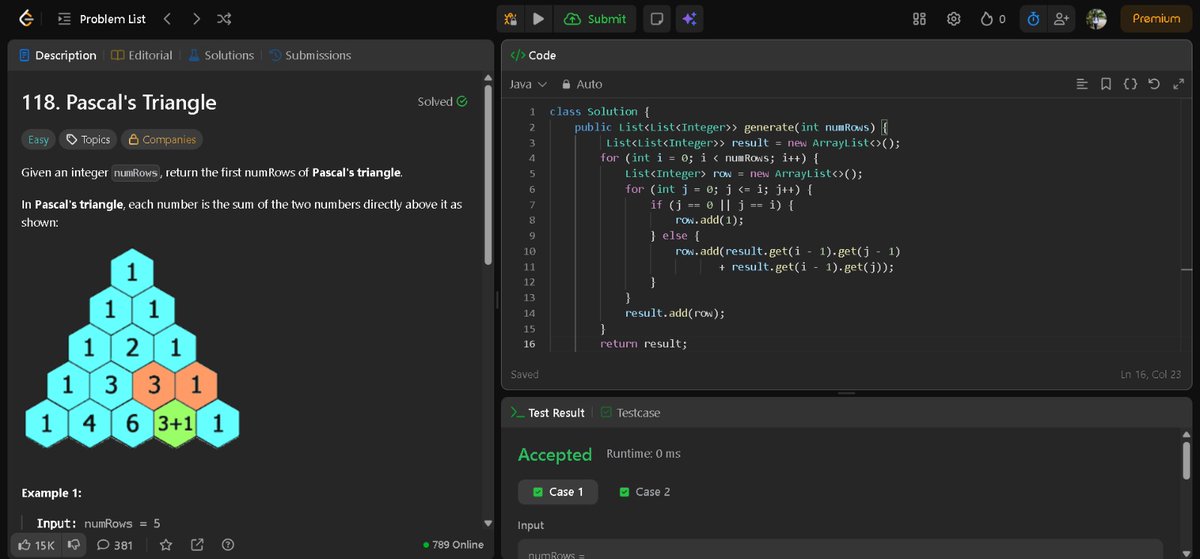This screenshot has height=559, width=1200.
Task: Open the layout grid icon
Action: (920, 18)
